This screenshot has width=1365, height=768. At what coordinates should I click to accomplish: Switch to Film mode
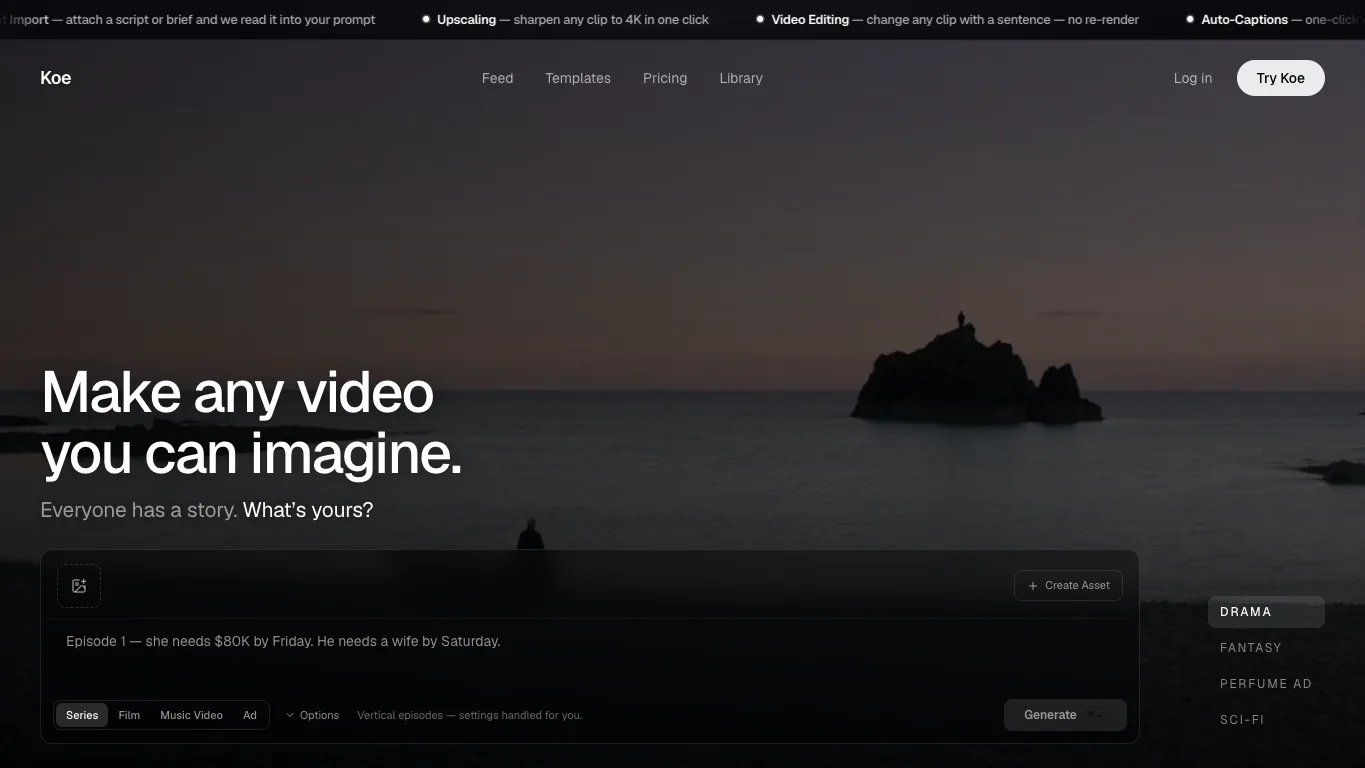coord(129,715)
